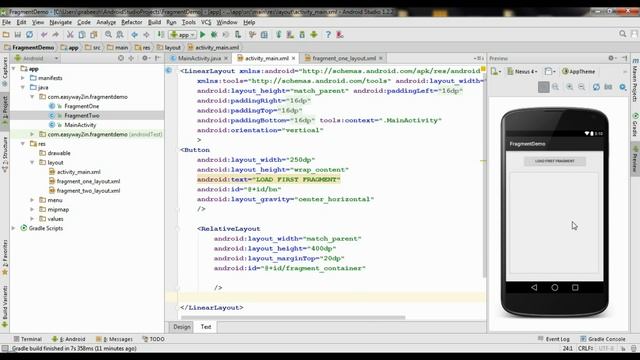Expand the values folder node
This screenshot has width=640, height=360.
tap(32, 219)
